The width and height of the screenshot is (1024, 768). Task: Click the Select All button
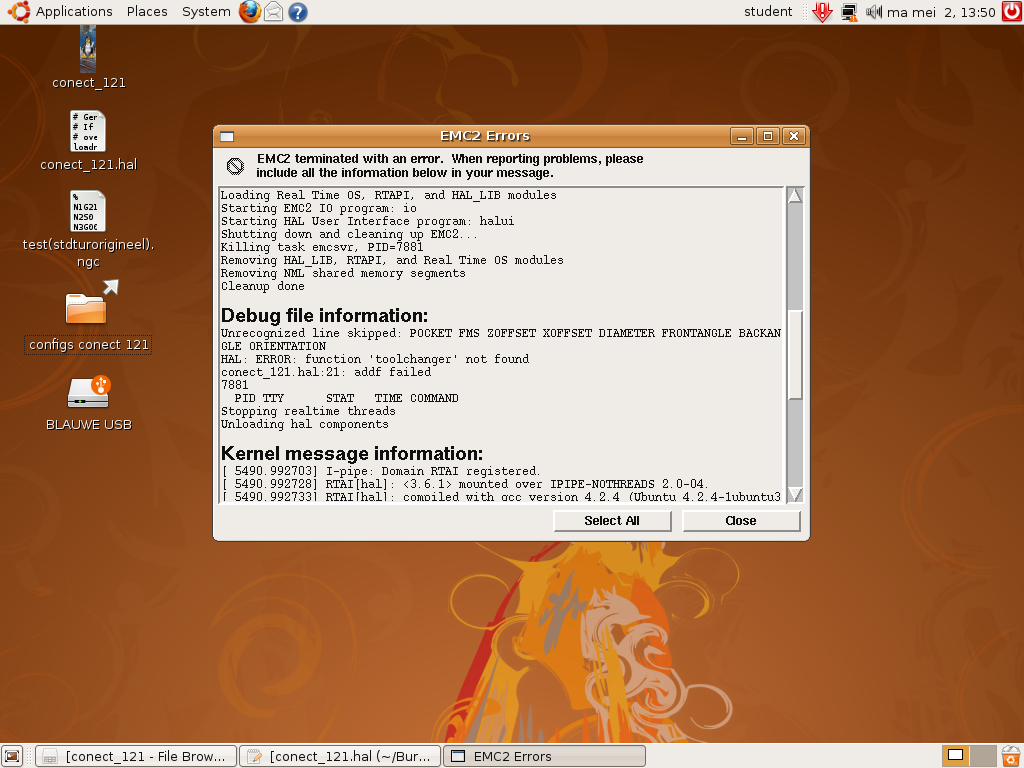612,520
